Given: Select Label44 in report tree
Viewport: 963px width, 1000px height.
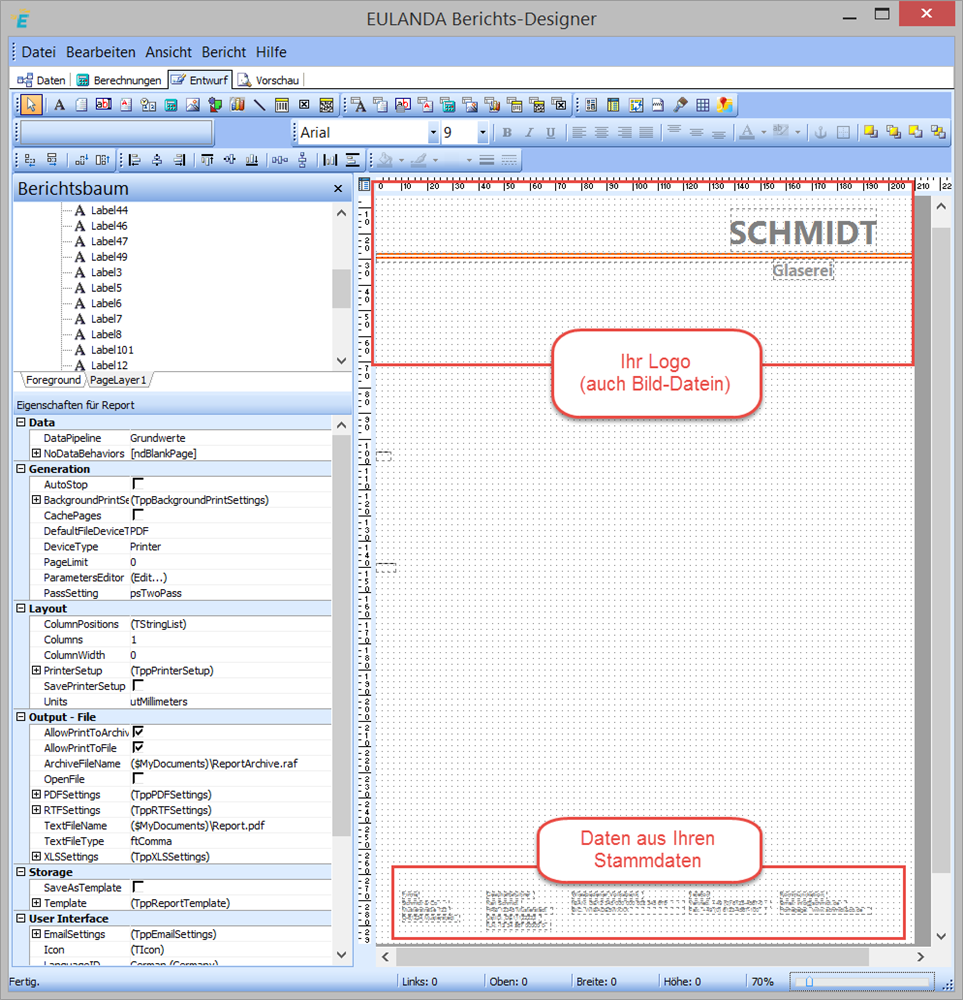Looking at the screenshot, I should pyautogui.click(x=109, y=210).
